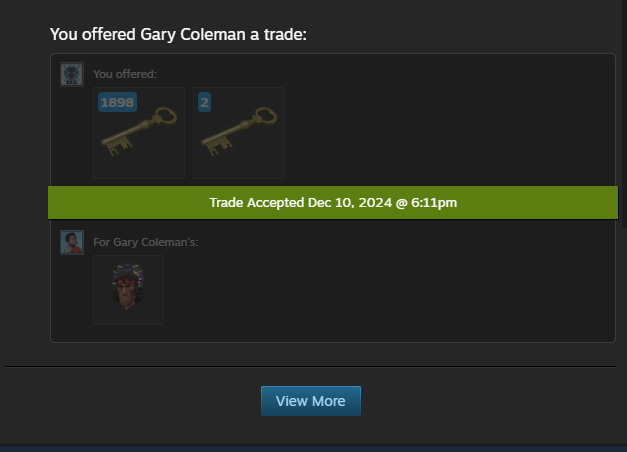Click the 'You offered:' label

pyautogui.click(x=125, y=74)
